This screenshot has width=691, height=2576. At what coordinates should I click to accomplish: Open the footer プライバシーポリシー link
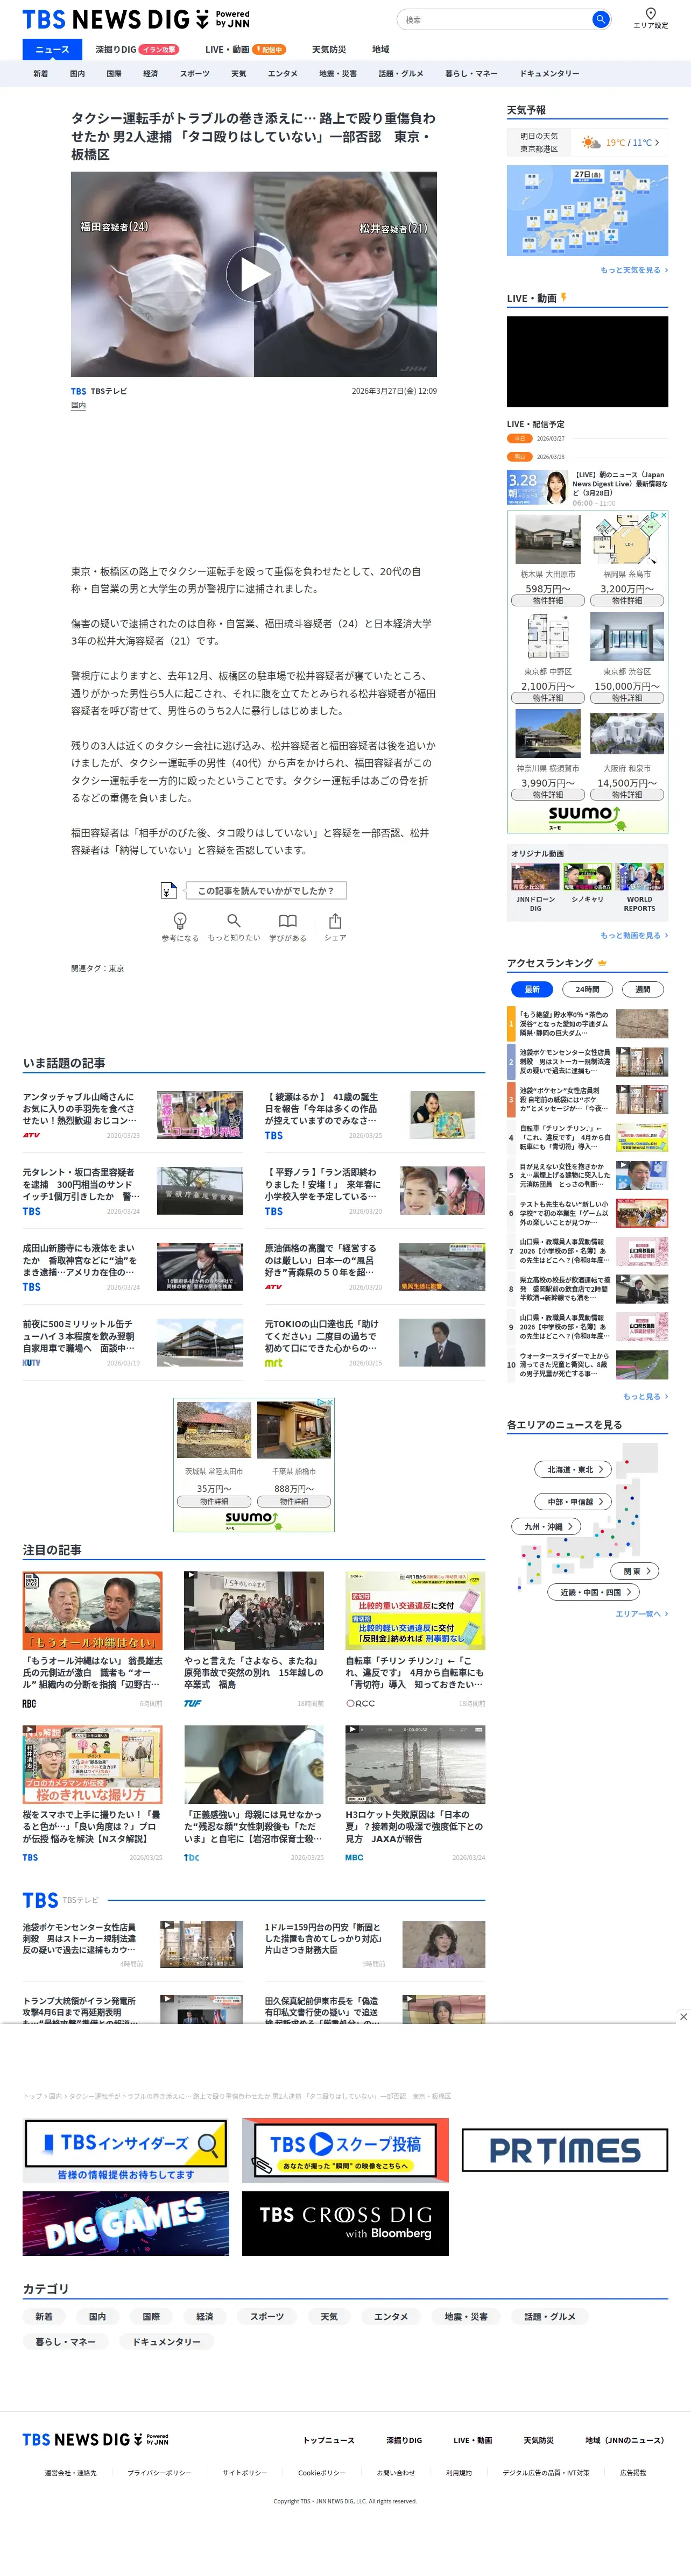coord(159,2473)
